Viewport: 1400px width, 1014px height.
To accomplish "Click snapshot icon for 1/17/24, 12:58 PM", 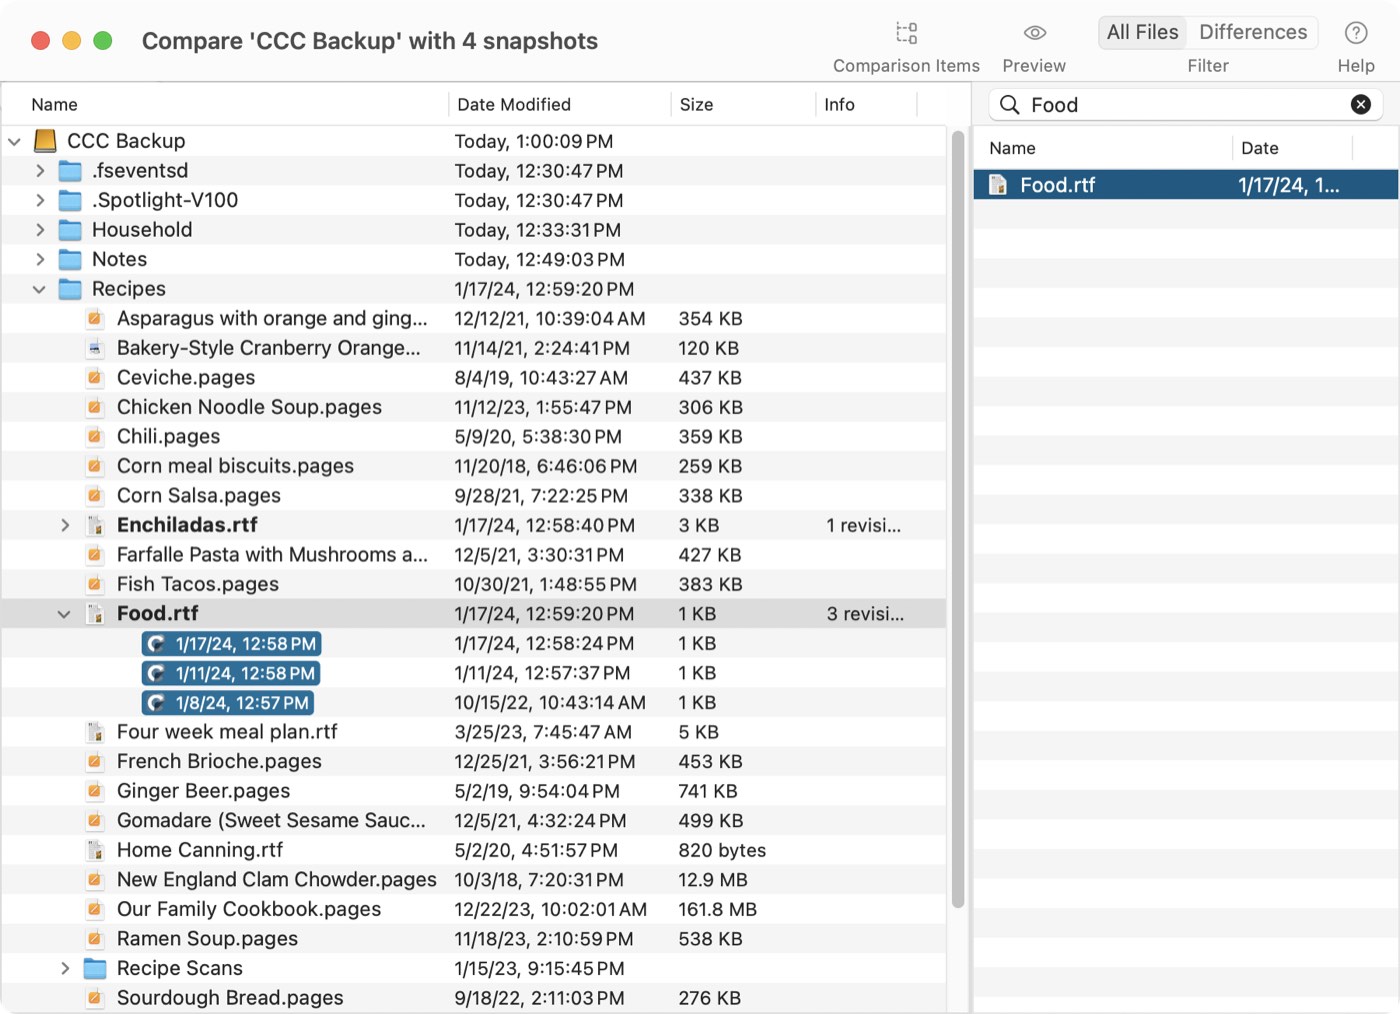I will tap(157, 644).
